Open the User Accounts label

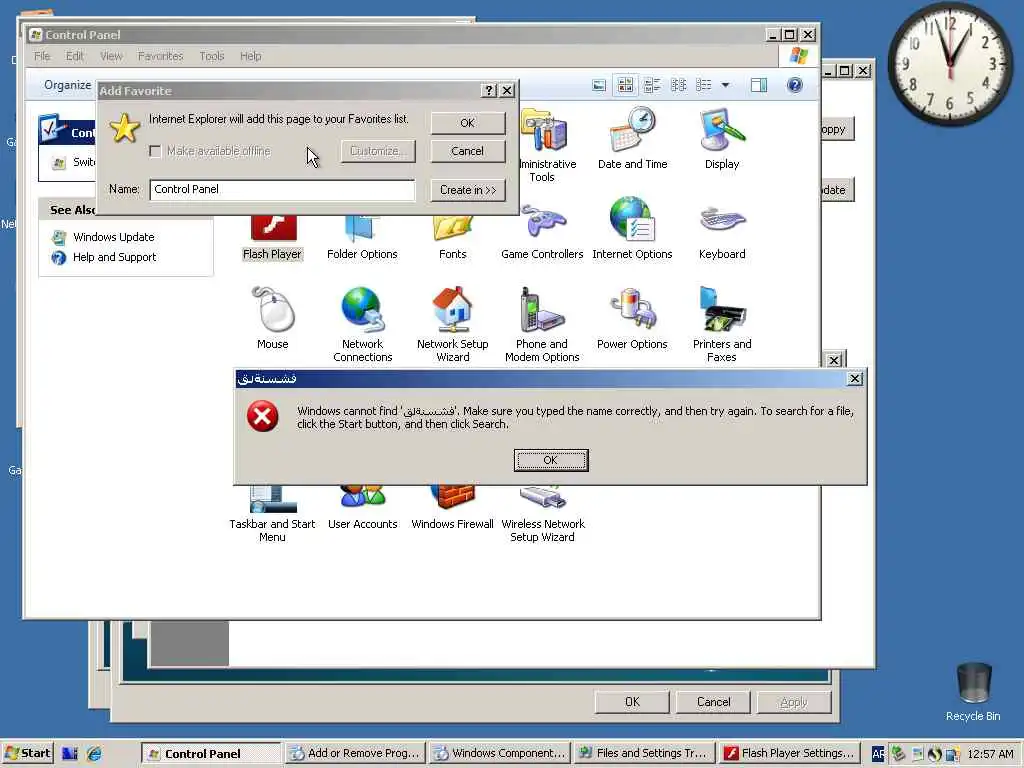point(362,524)
